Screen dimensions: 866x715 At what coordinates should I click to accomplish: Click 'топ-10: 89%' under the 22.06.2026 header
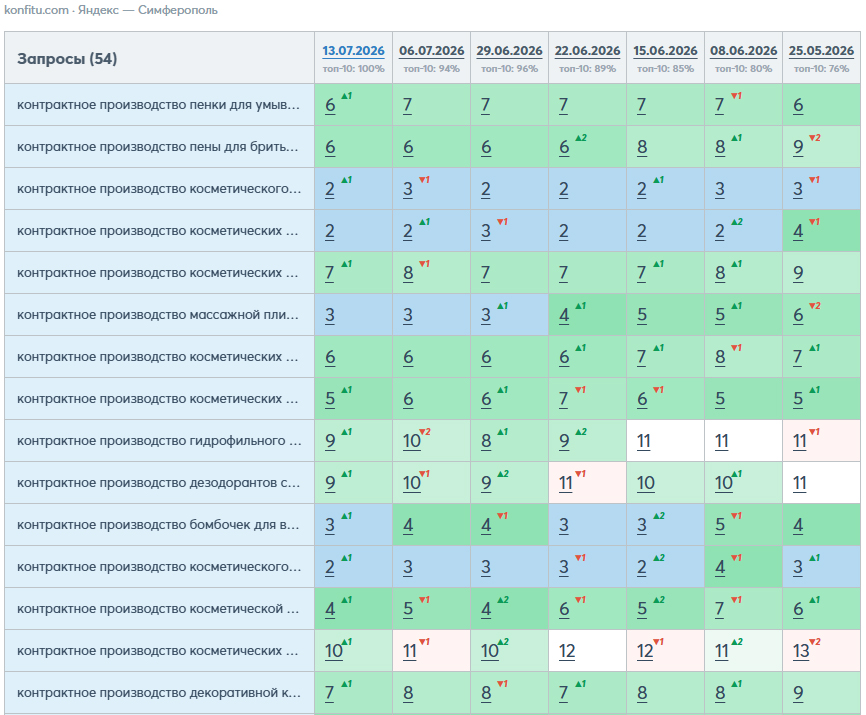(x=588, y=68)
